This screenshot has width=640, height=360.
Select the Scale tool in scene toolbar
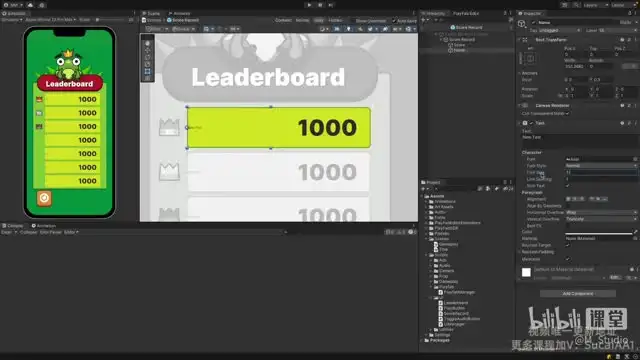pos(147,64)
